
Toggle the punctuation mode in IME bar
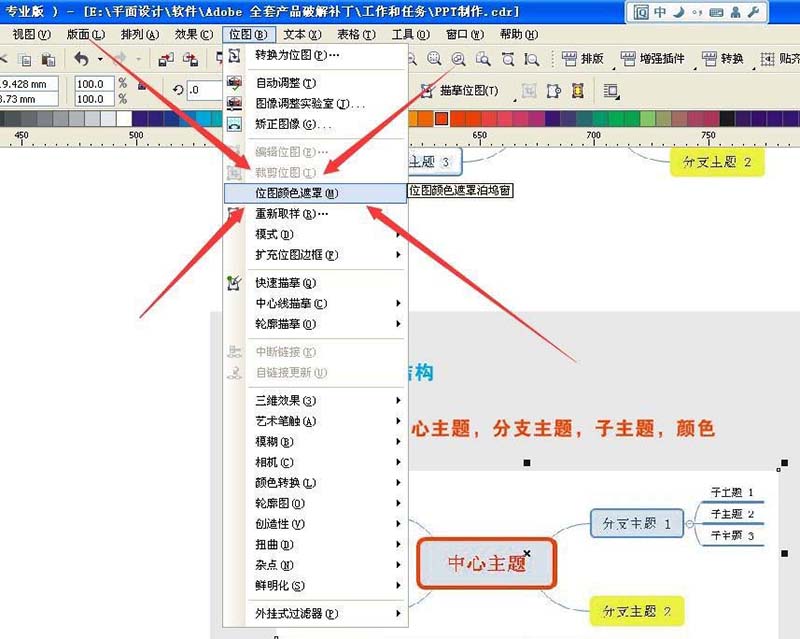tap(697, 12)
